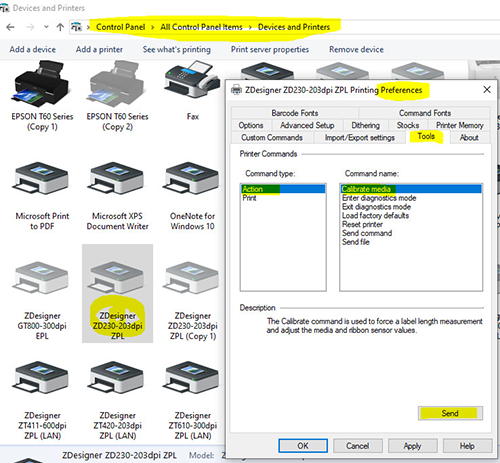Screen dimensions: 500x463
Task: Switch to the Advanced Setup tab
Action: 307,125
